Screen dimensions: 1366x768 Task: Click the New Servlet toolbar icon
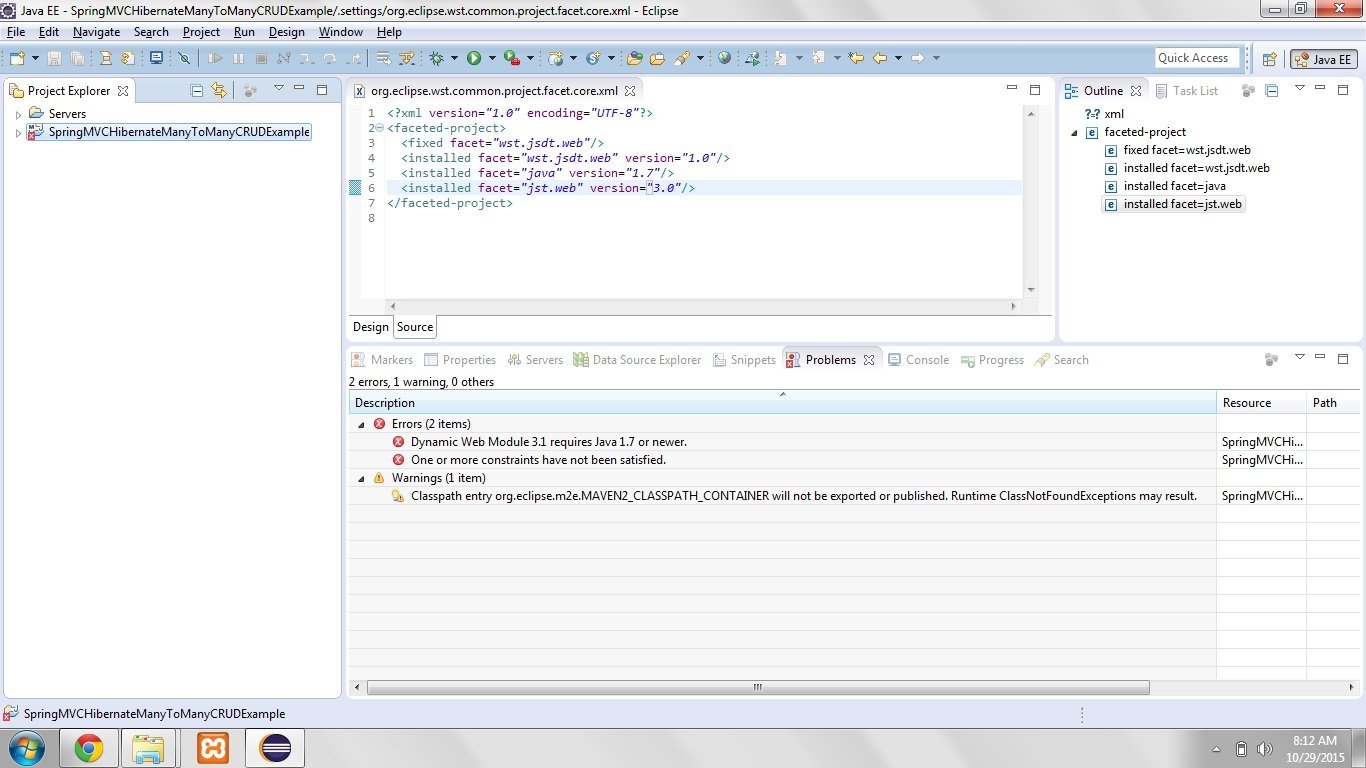[x=593, y=59]
